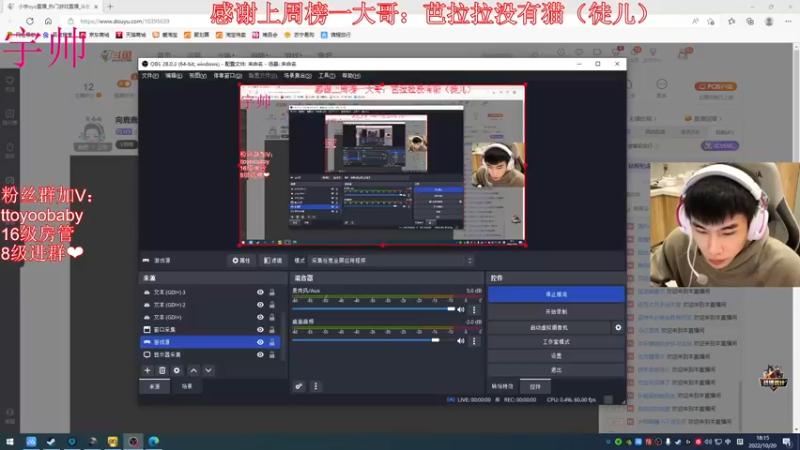
Task: Hide the selected 游戏源 source
Action: click(x=260, y=342)
